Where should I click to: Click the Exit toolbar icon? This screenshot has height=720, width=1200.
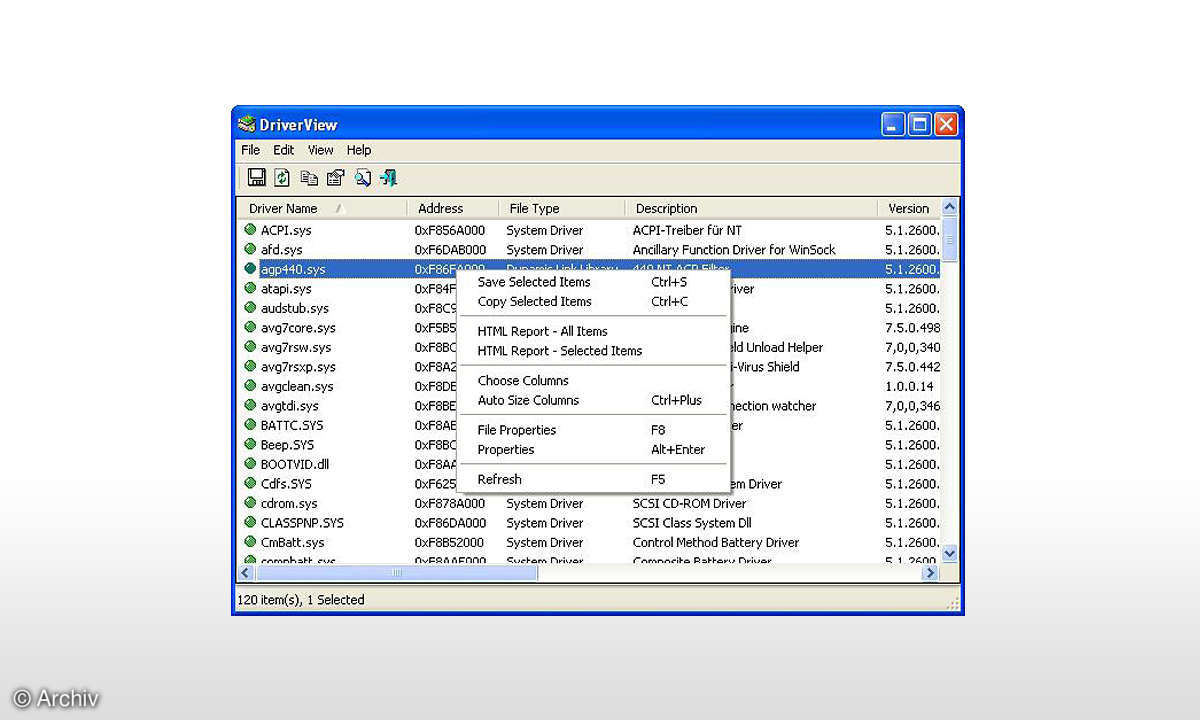click(388, 177)
